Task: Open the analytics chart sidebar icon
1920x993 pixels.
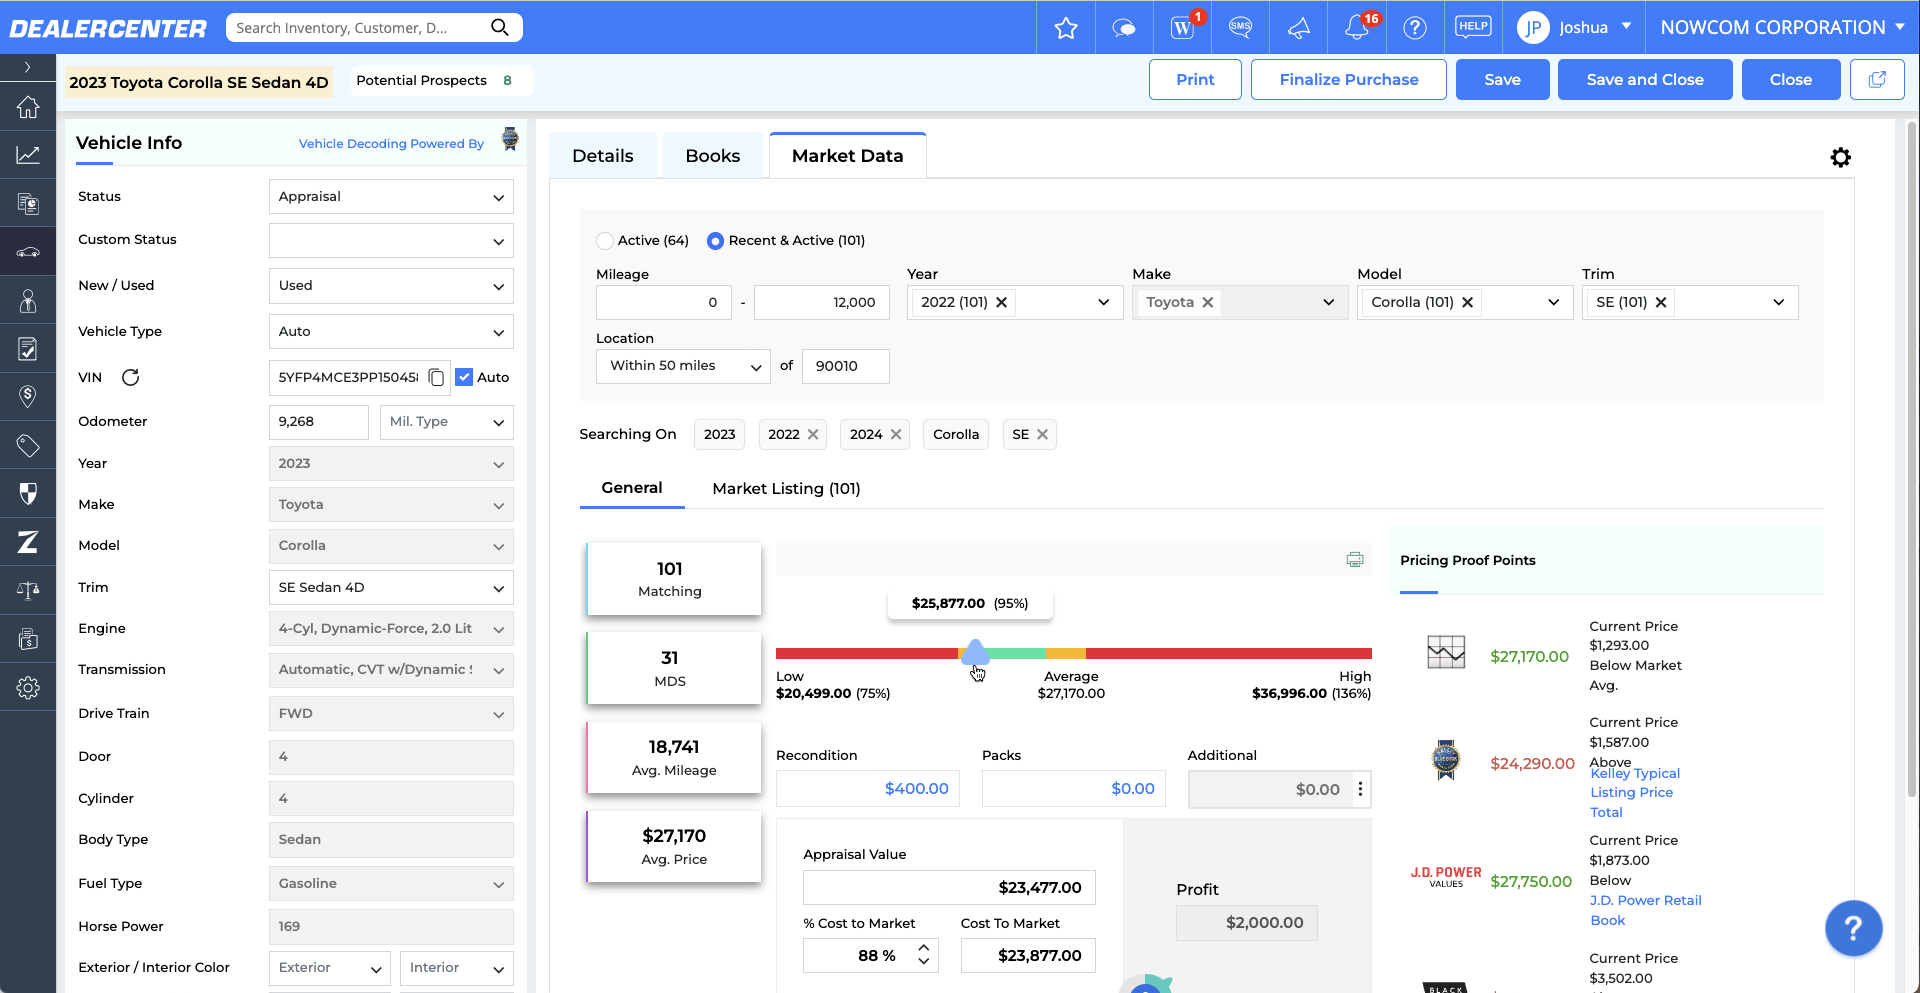Action: coord(28,155)
